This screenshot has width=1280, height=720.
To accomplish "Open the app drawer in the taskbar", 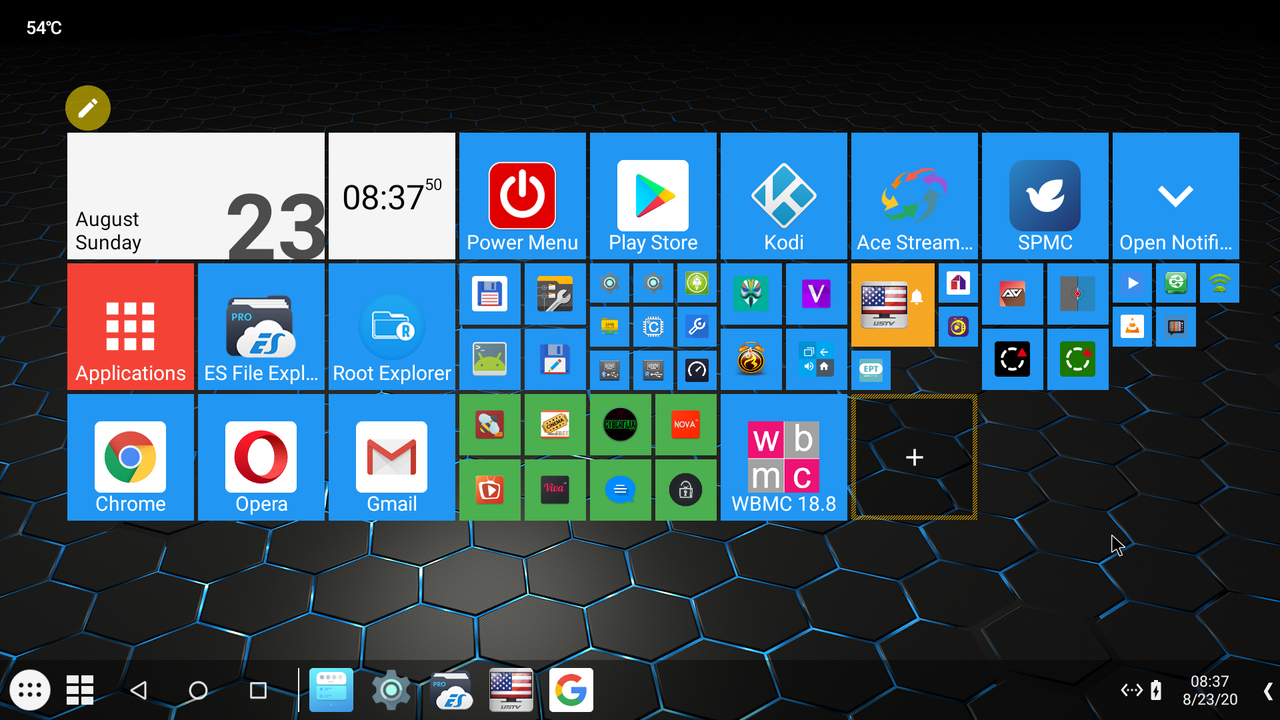I will click(x=30, y=690).
